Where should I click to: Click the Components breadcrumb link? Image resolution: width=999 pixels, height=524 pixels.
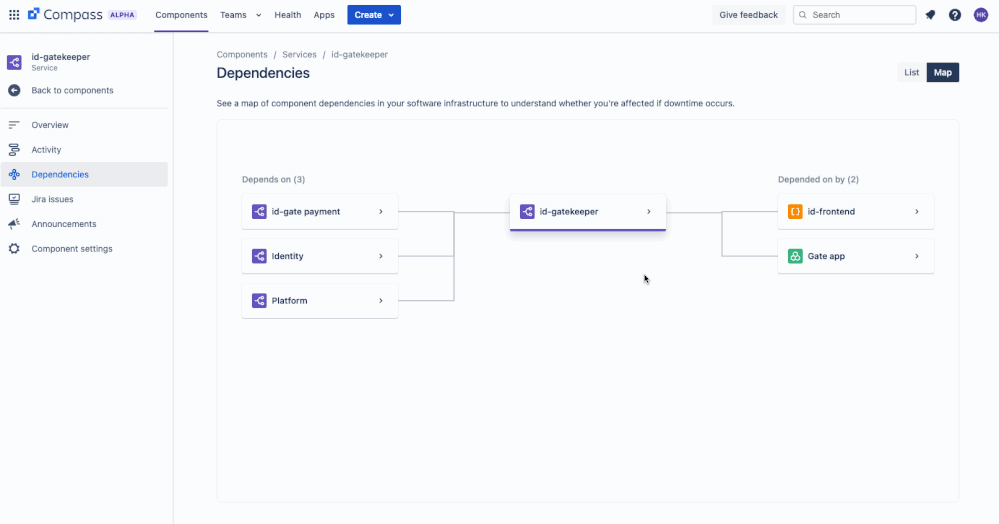pos(242,55)
